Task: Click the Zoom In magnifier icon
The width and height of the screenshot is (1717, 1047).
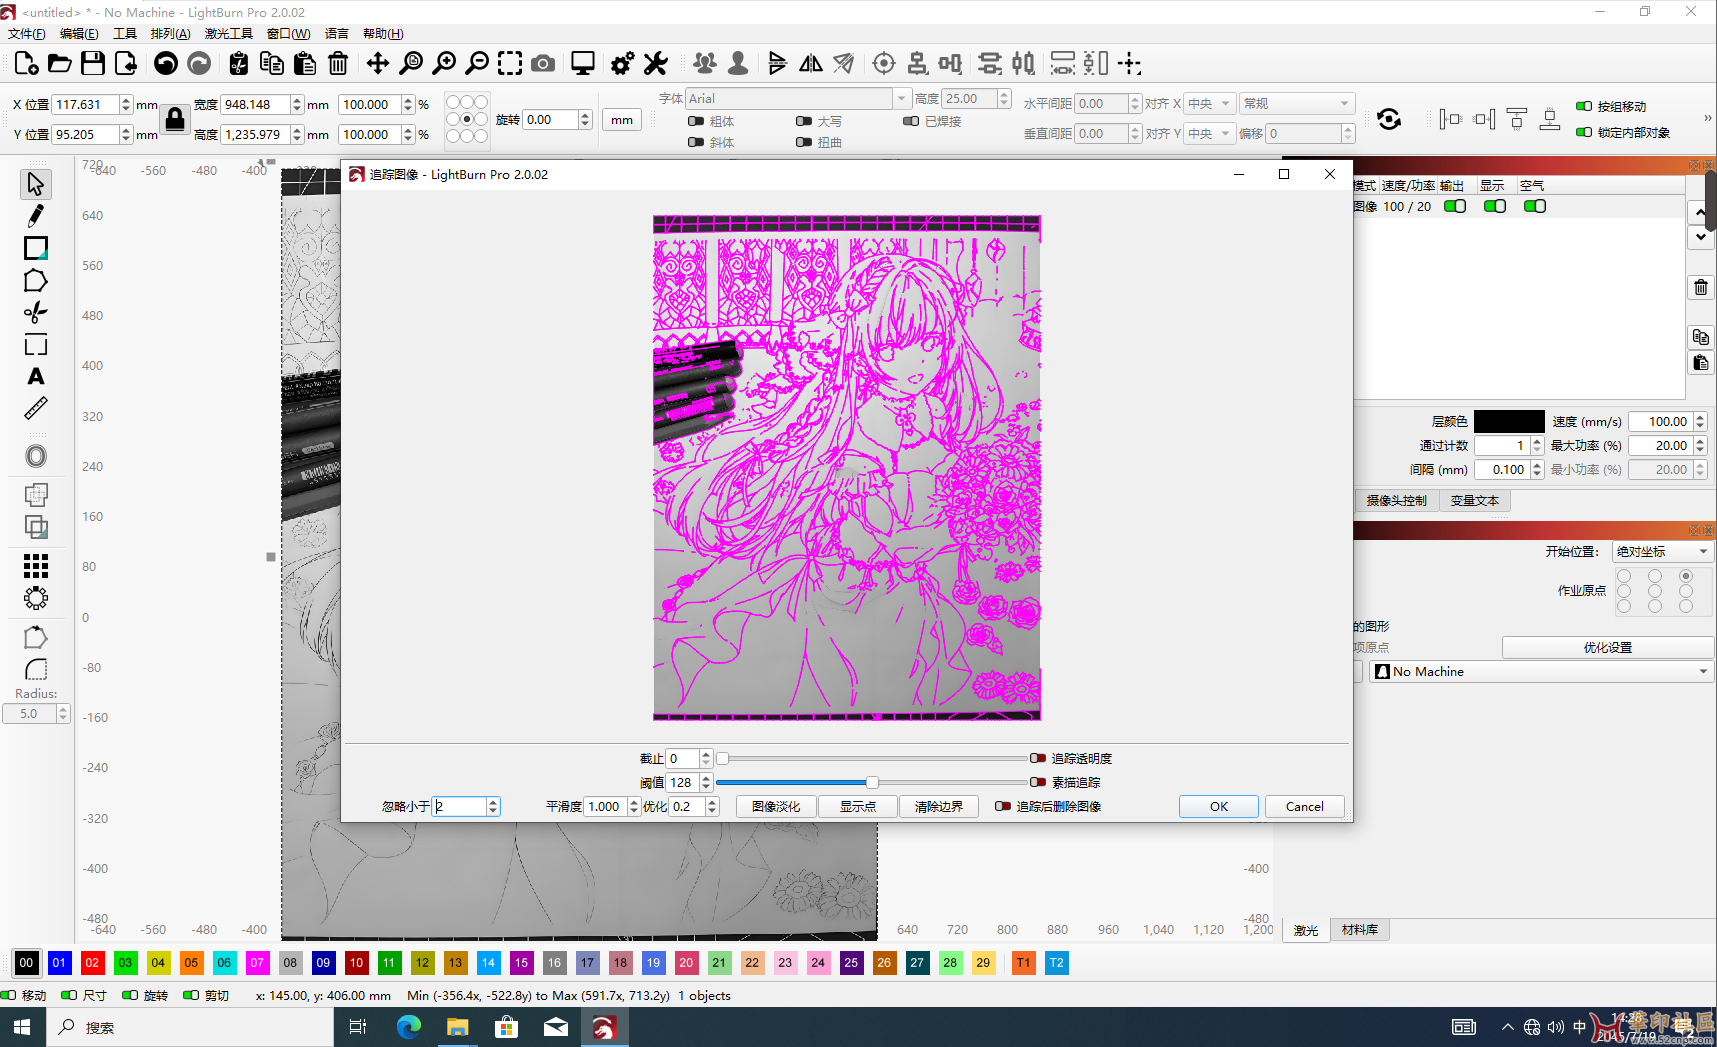Action: coord(444,64)
